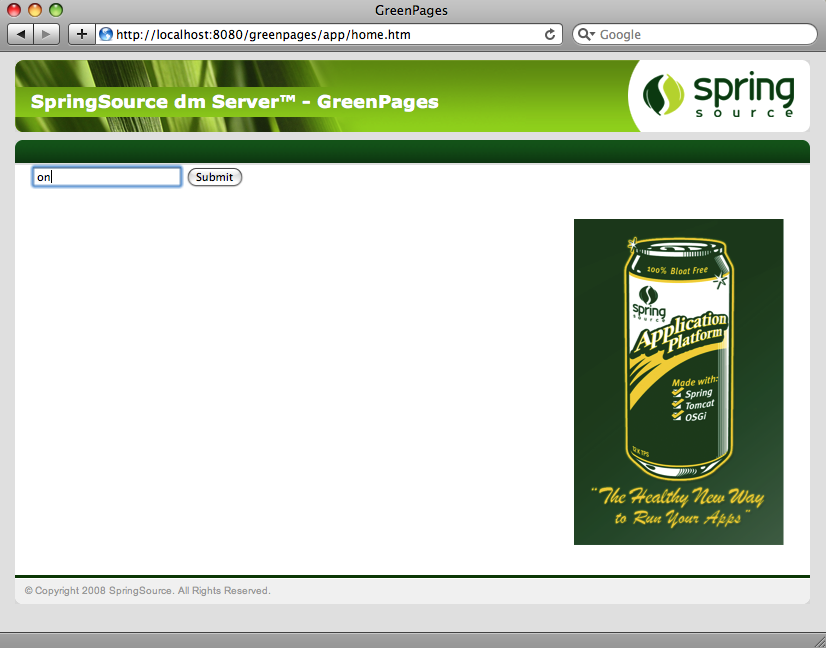Zoom the window with the green button
826x648 pixels.
click(56, 10)
